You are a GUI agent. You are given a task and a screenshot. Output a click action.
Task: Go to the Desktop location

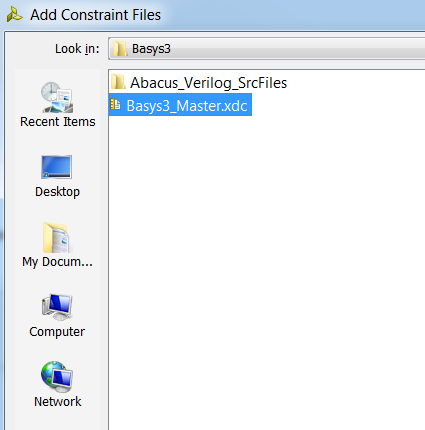(x=57, y=177)
